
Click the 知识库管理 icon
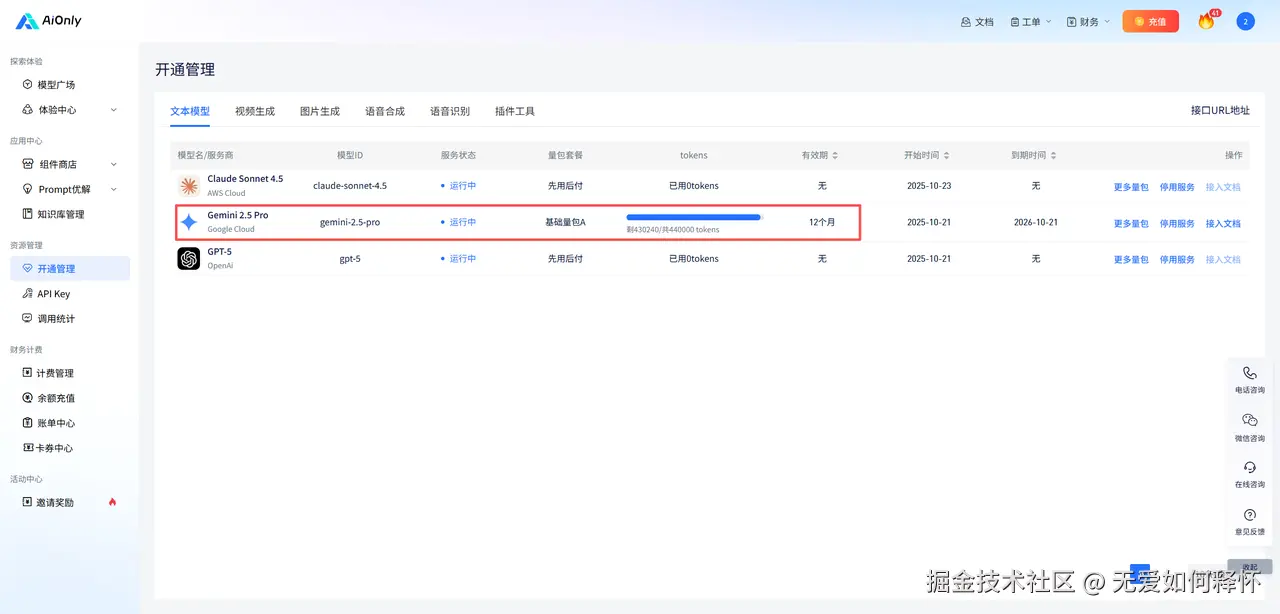tap(27, 214)
